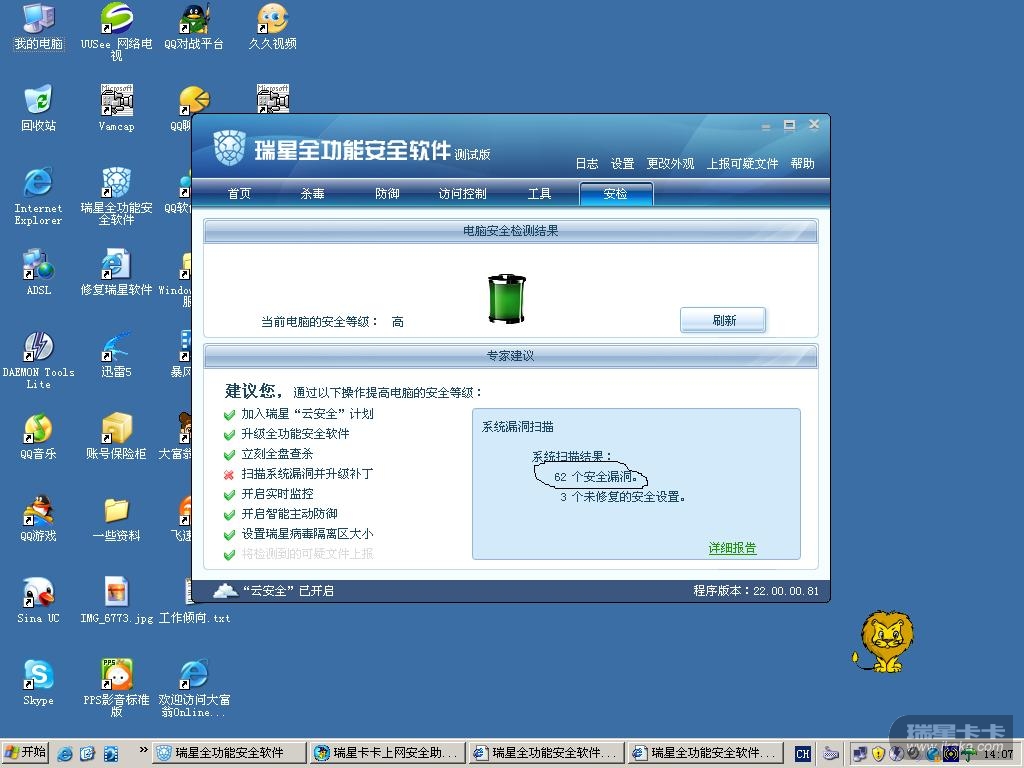Select 开启智能主动防御 suggestion
This screenshot has height=768, width=1024.
point(289,514)
